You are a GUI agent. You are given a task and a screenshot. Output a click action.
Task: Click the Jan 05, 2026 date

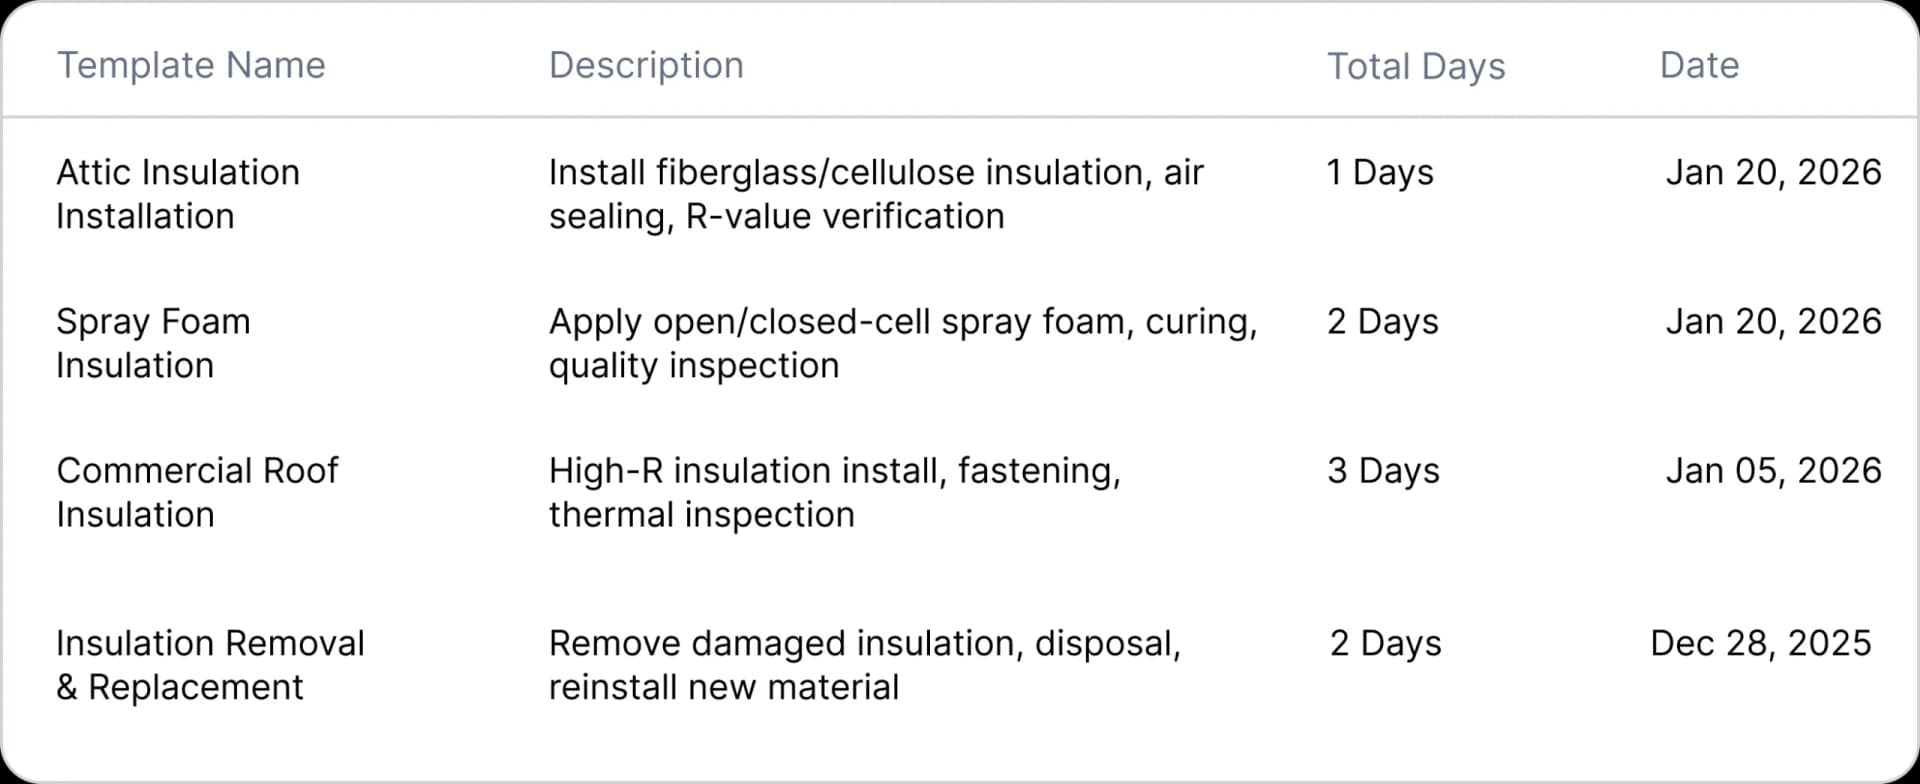click(1773, 471)
